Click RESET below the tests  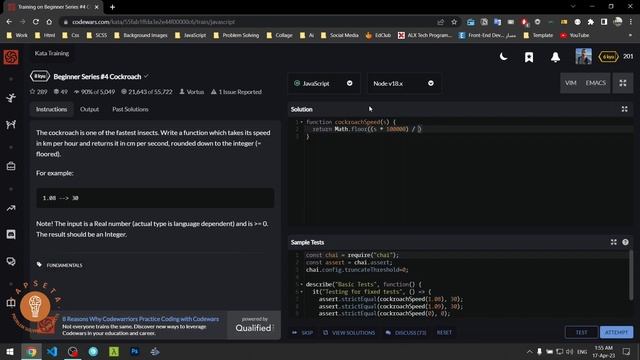coord(444,333)
